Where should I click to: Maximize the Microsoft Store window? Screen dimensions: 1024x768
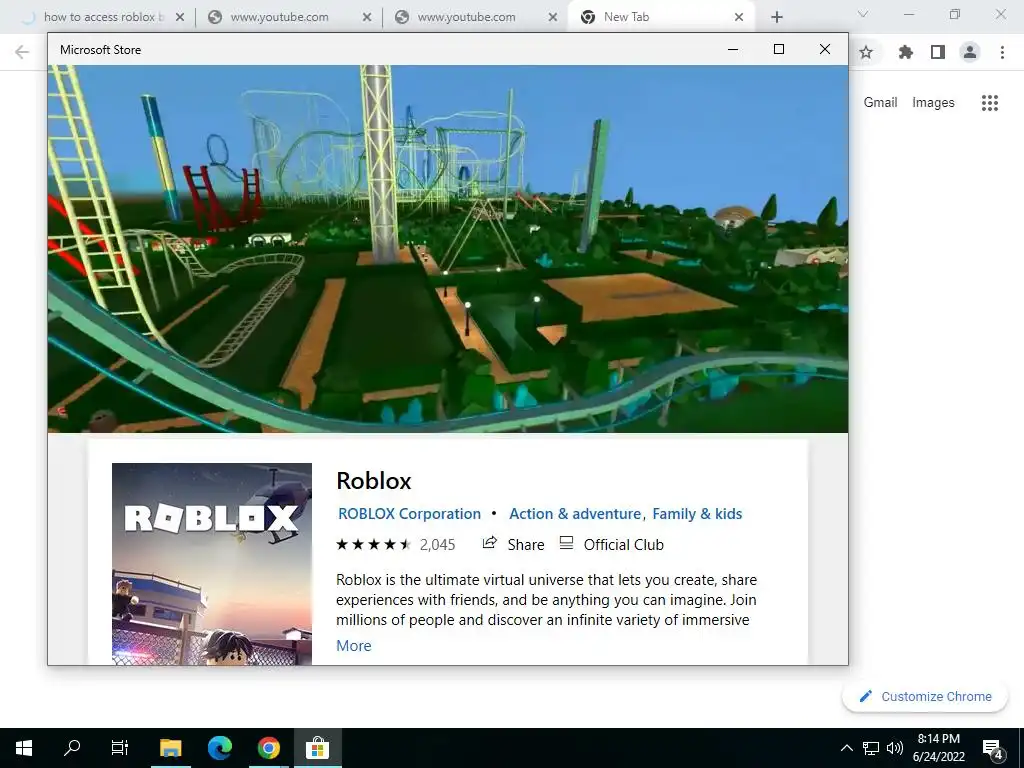(778, 49)
